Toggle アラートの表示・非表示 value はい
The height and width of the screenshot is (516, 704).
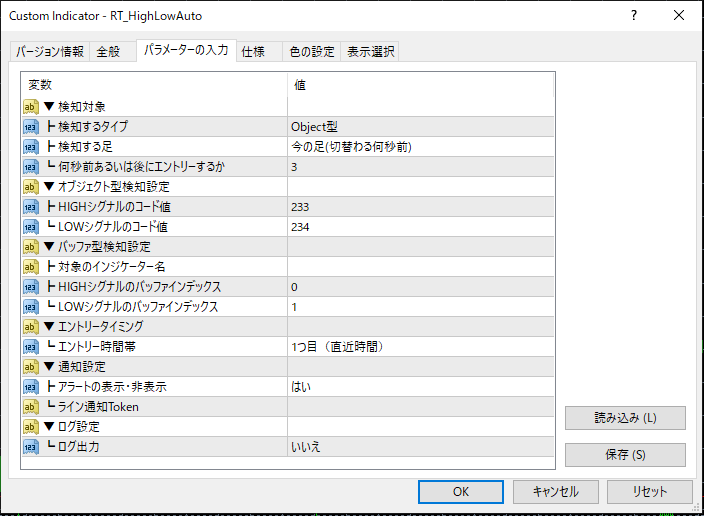point(420,386)
